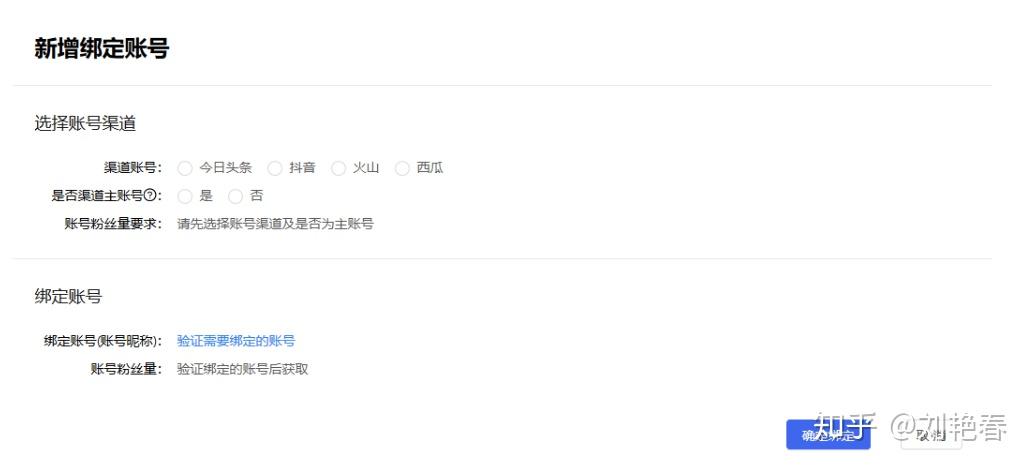Pick the 火山 channel radio circle

[x=338, y=169]
